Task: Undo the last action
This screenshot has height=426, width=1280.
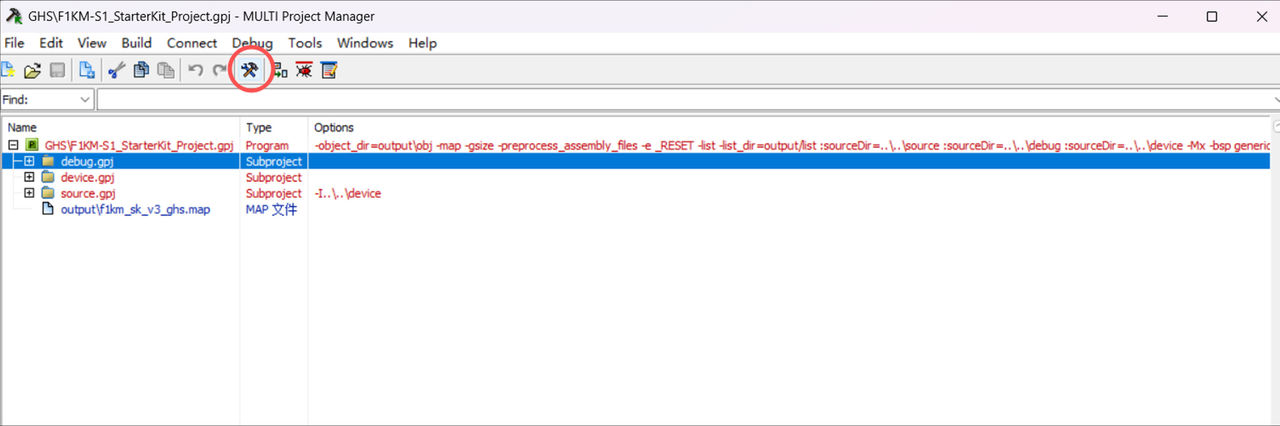Action: (196, 70)
